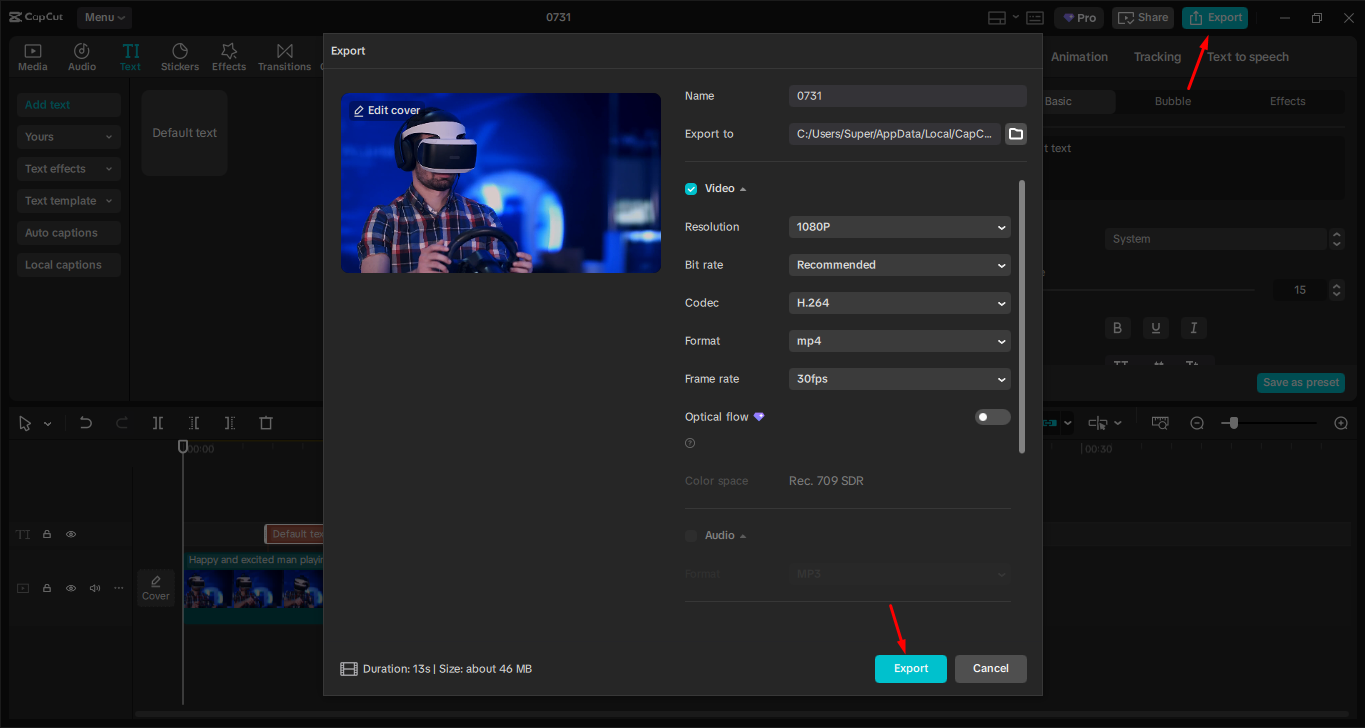Open the export destination folder picker

(1015, 133)
